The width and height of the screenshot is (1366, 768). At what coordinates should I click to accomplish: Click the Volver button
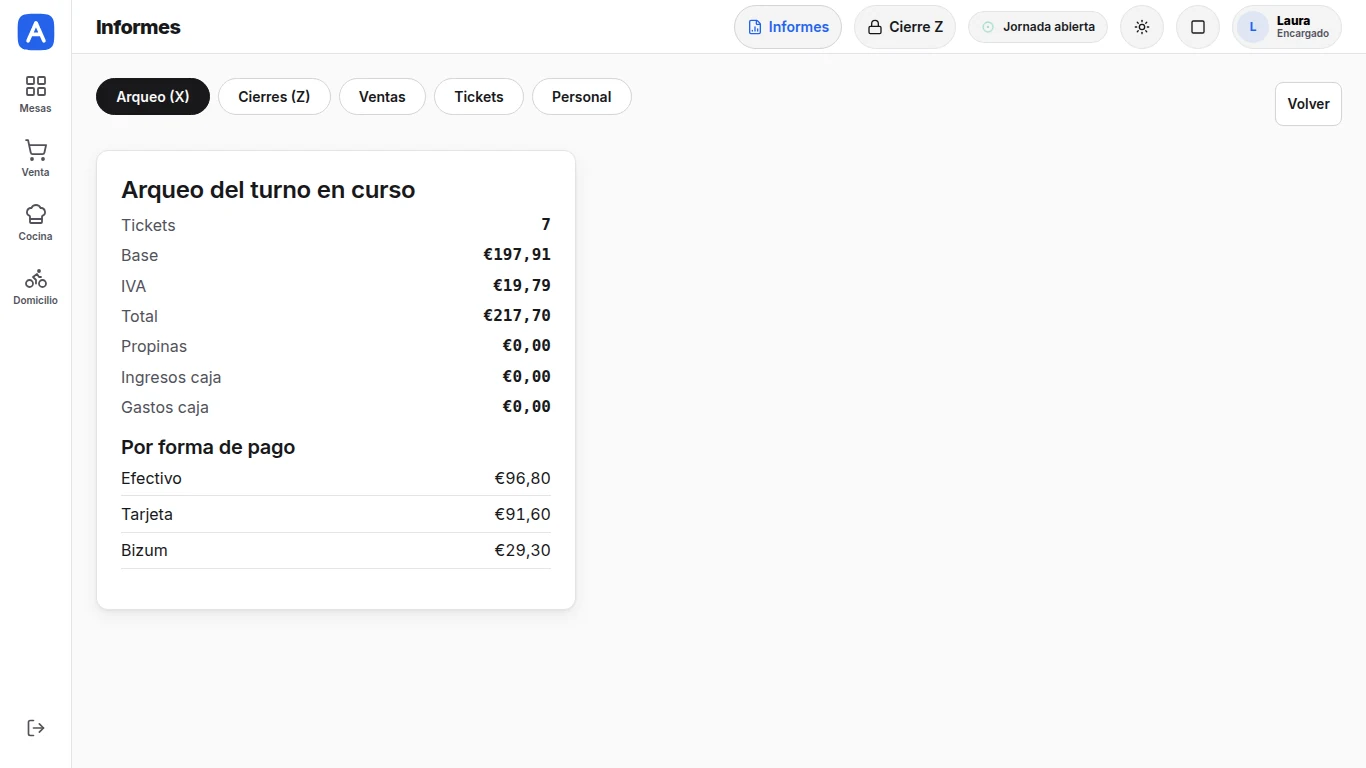click(x=1308, y=104)
